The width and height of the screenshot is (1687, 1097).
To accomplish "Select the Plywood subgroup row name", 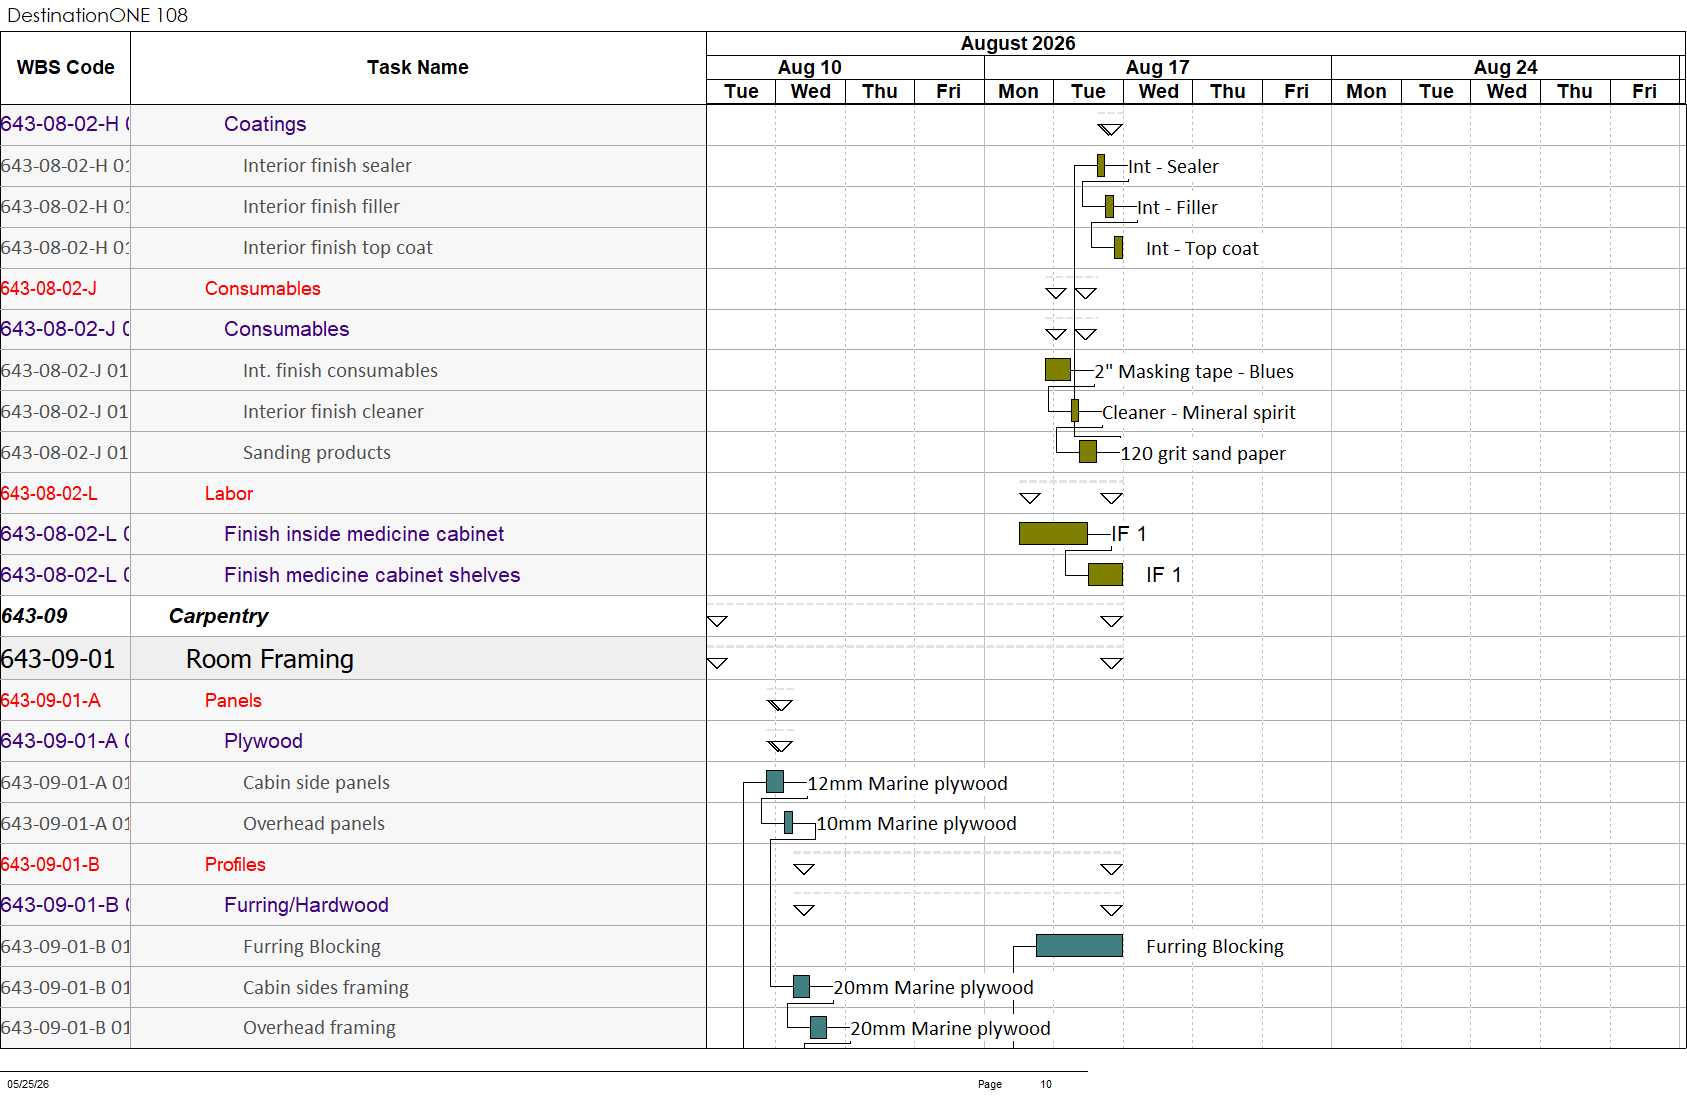I will click(x=263, y=742).
